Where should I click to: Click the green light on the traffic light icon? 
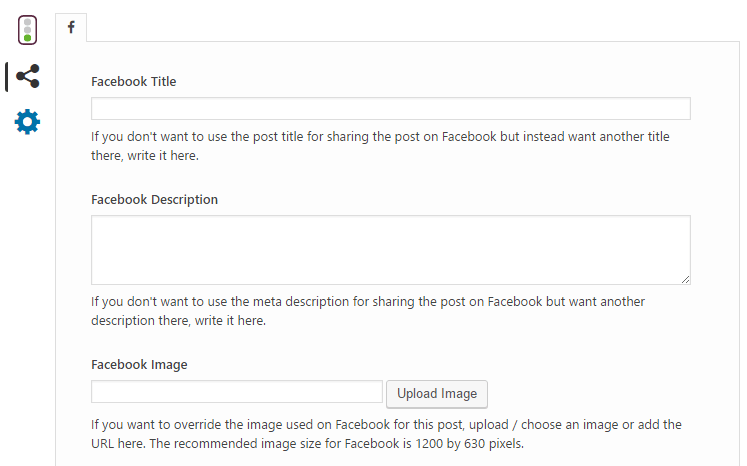point(28,38)
